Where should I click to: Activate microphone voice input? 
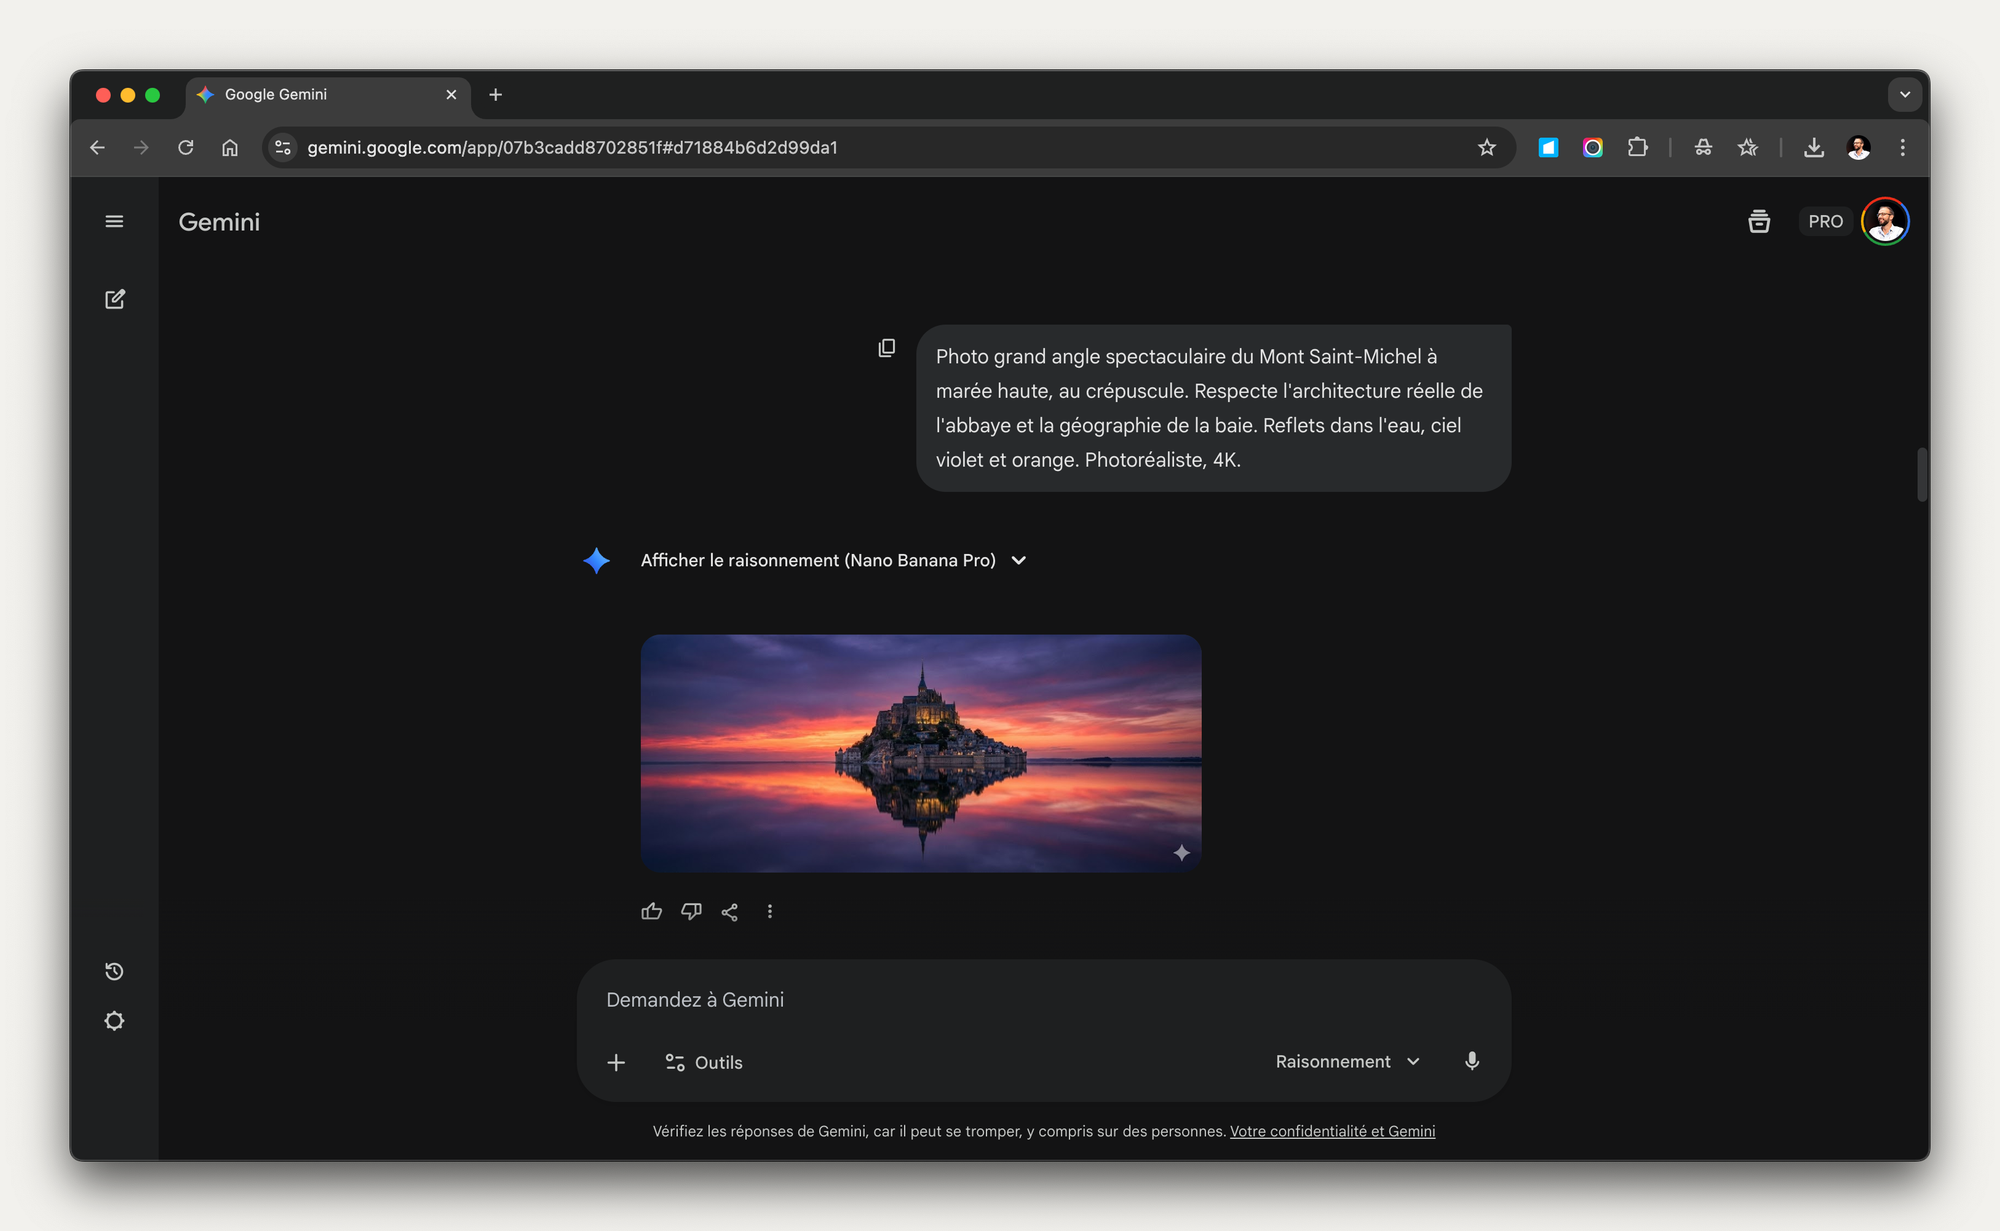(x=1471, y=1061)
